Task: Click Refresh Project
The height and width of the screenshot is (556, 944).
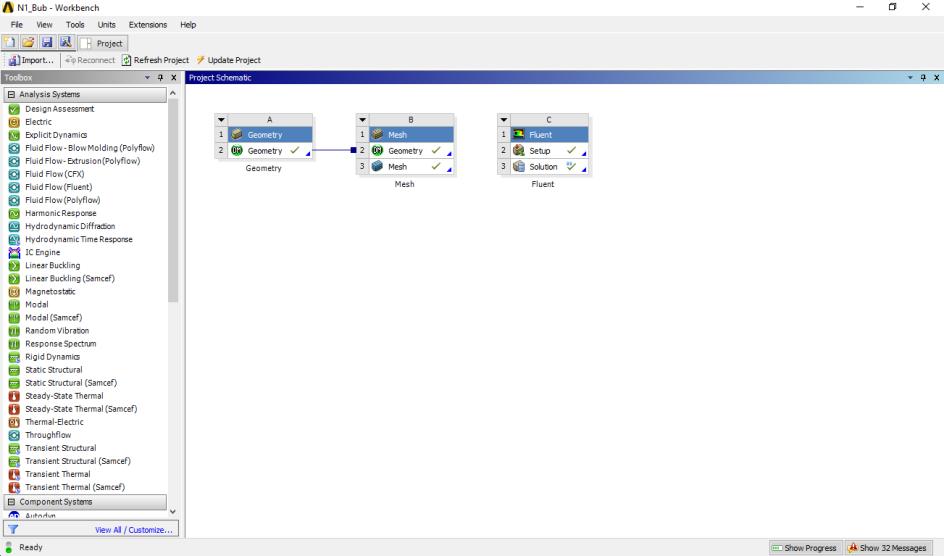Action: [x=155, y=60]
